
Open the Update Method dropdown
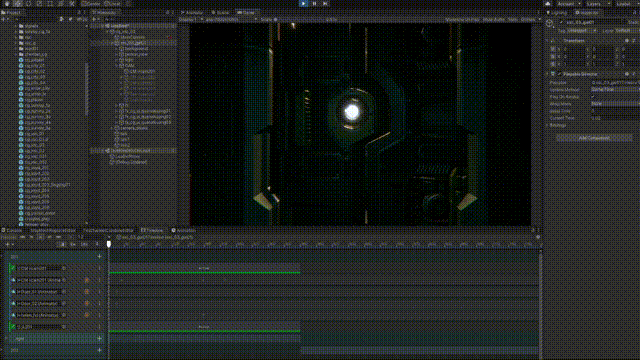615,89
